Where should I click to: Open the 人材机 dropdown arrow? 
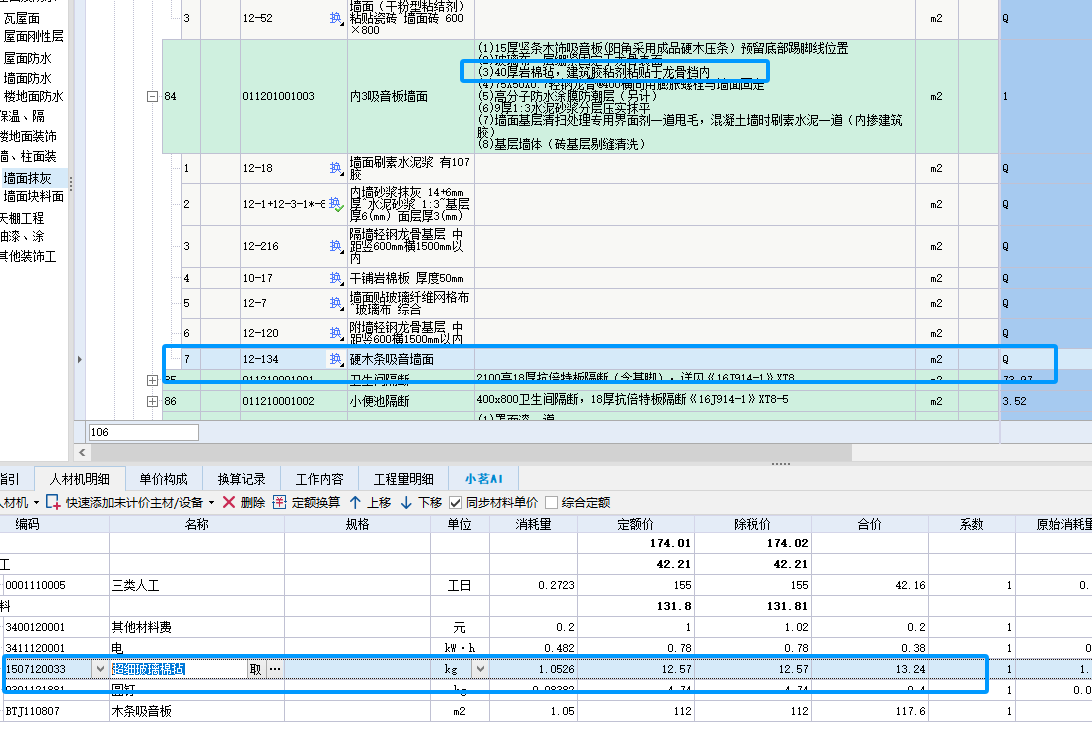point(36,502)
